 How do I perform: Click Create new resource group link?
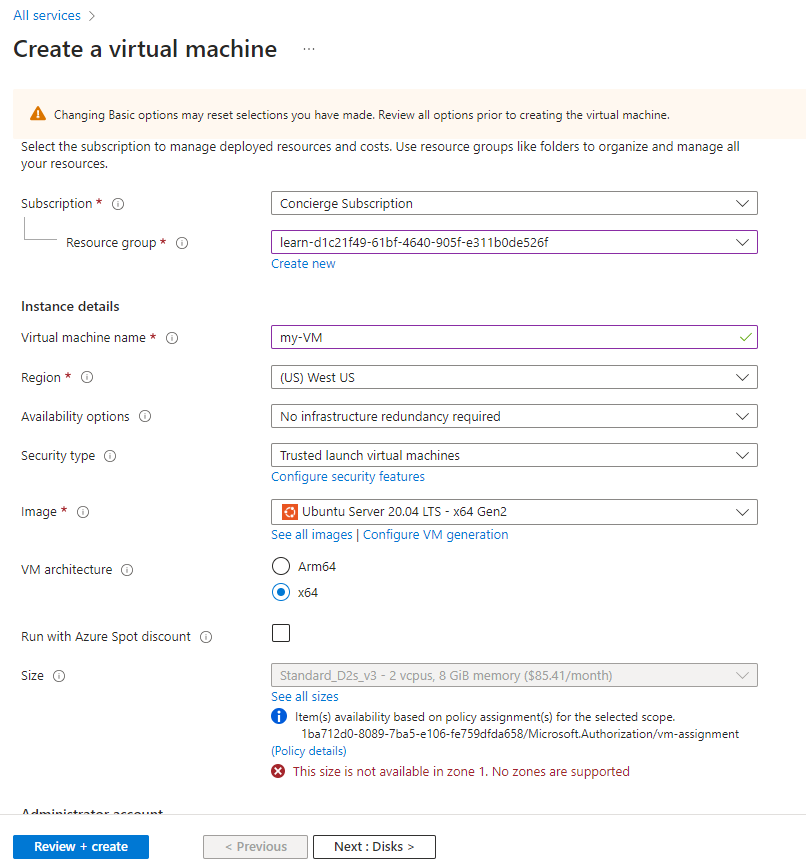(x=303, y=264)
